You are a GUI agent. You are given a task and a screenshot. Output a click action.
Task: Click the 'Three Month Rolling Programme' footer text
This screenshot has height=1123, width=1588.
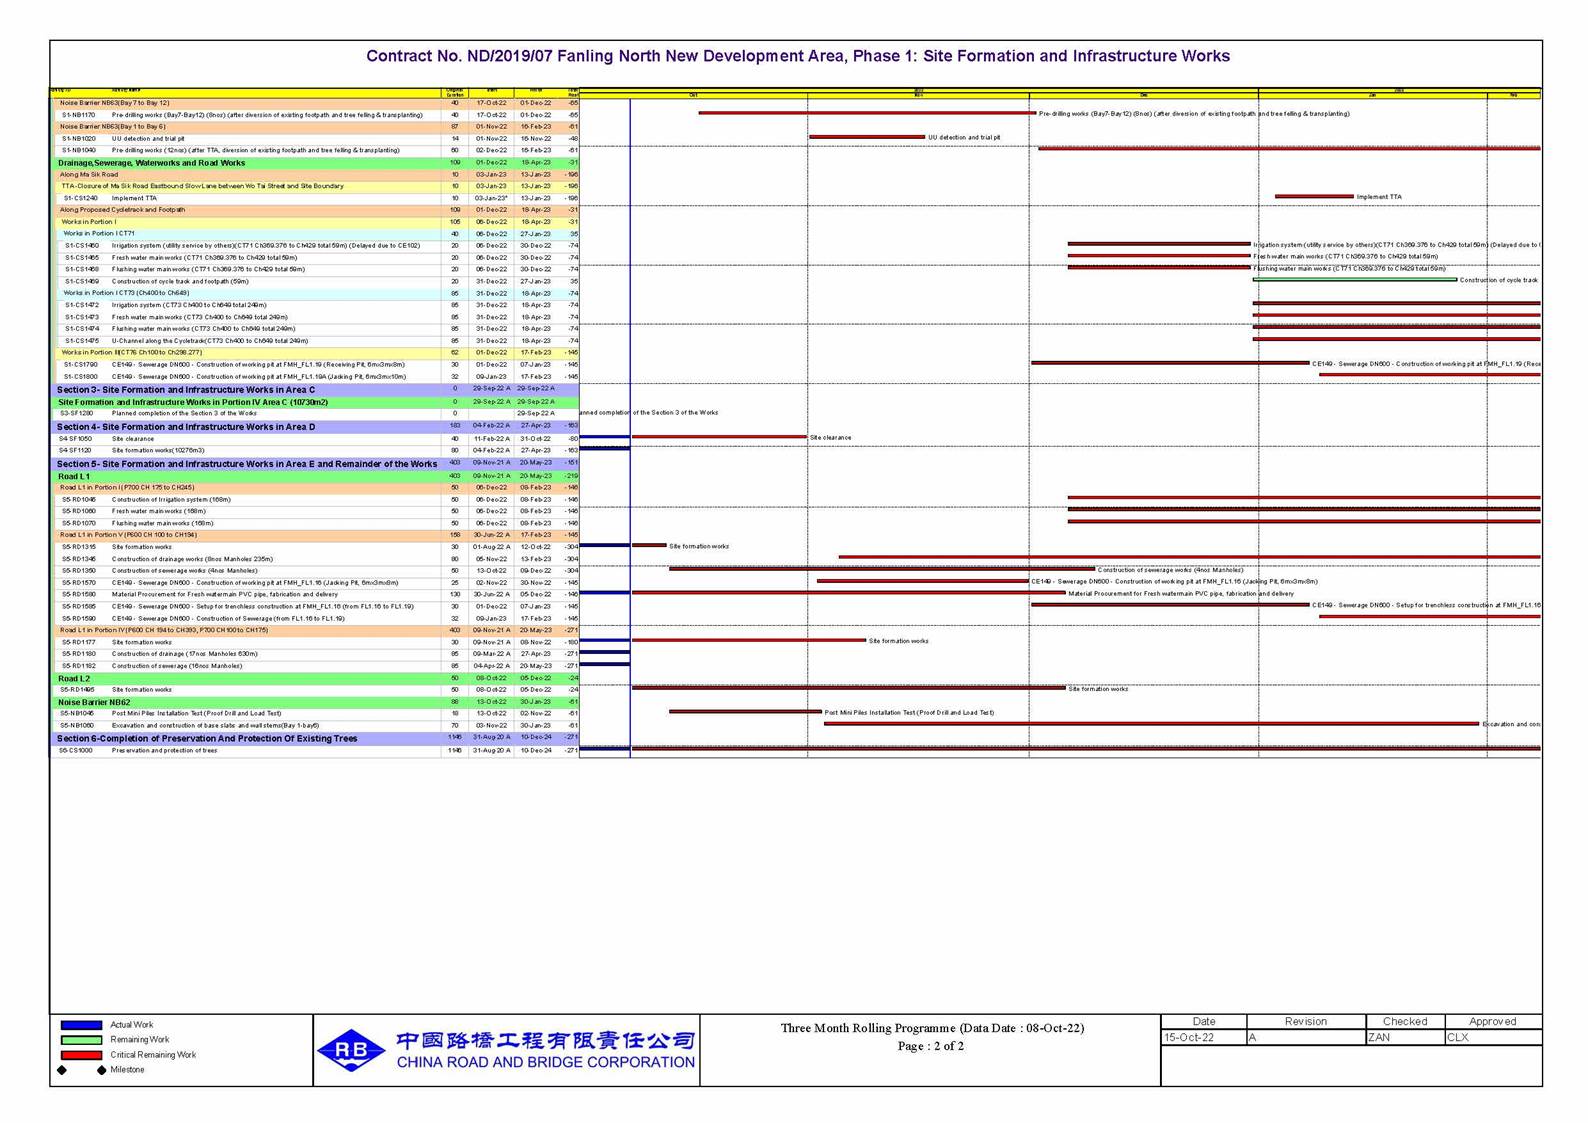click(x=932, y=1028)
